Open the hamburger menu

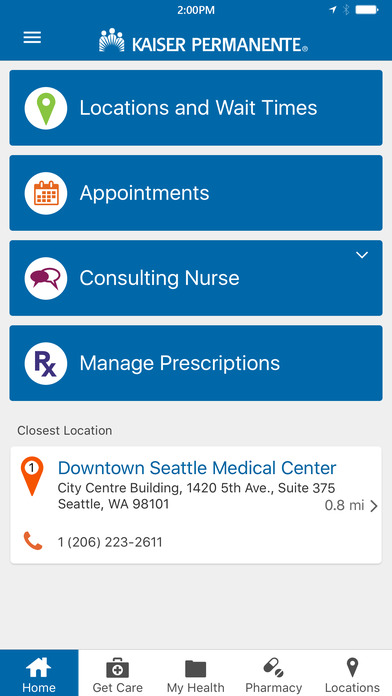coord(32,37)
